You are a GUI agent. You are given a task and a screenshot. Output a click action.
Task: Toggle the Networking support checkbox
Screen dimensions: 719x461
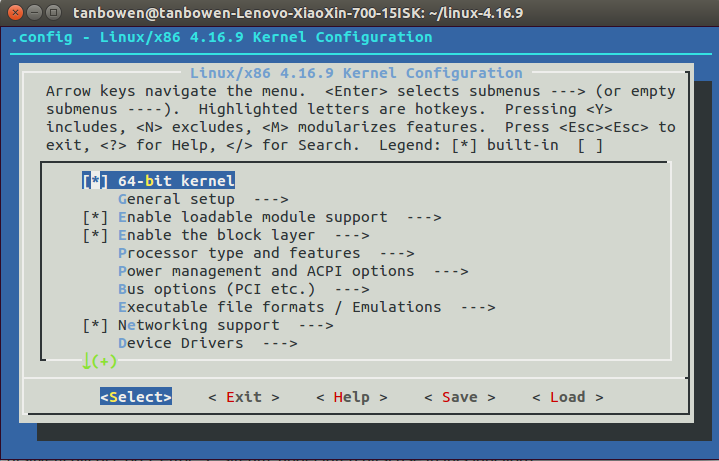[x=95, y=325]
